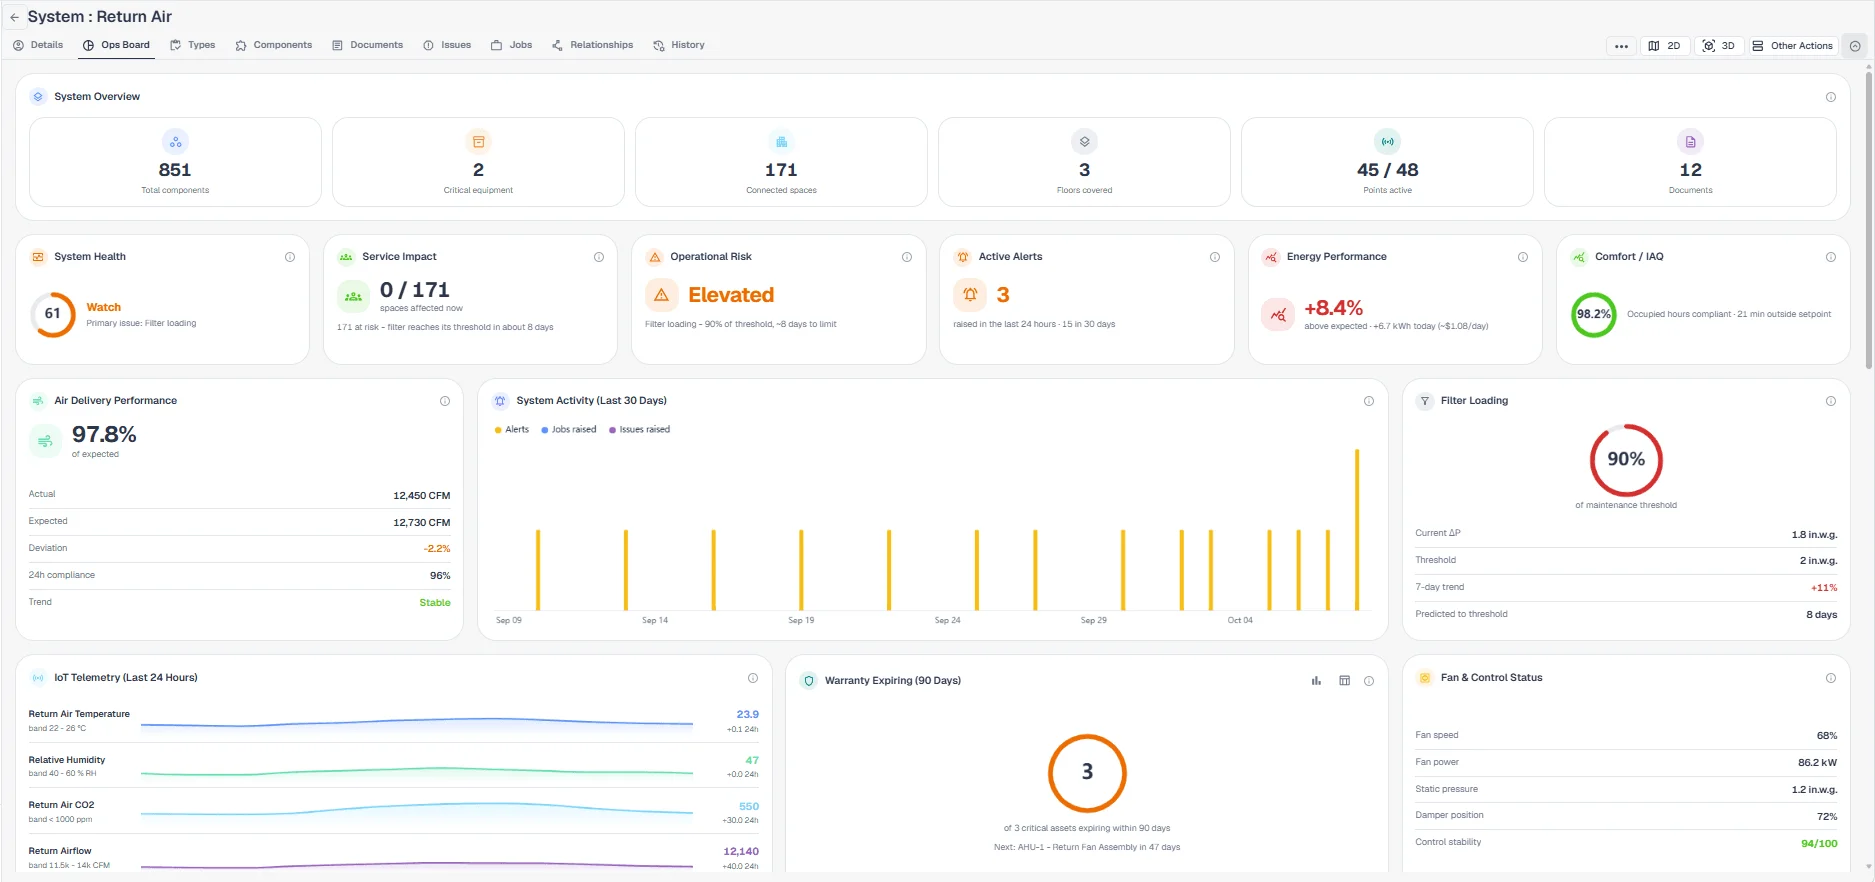Switch to 3D view
The height and width of the screenshot is (882, 1875).
coord(1719,46)
